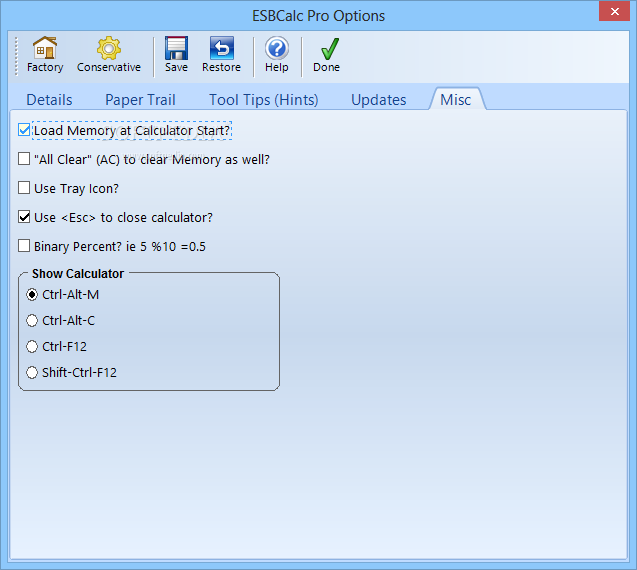The image size is (637, 570).
Task: Tick the Binary Percent checkbox
Action: (24, 246)
